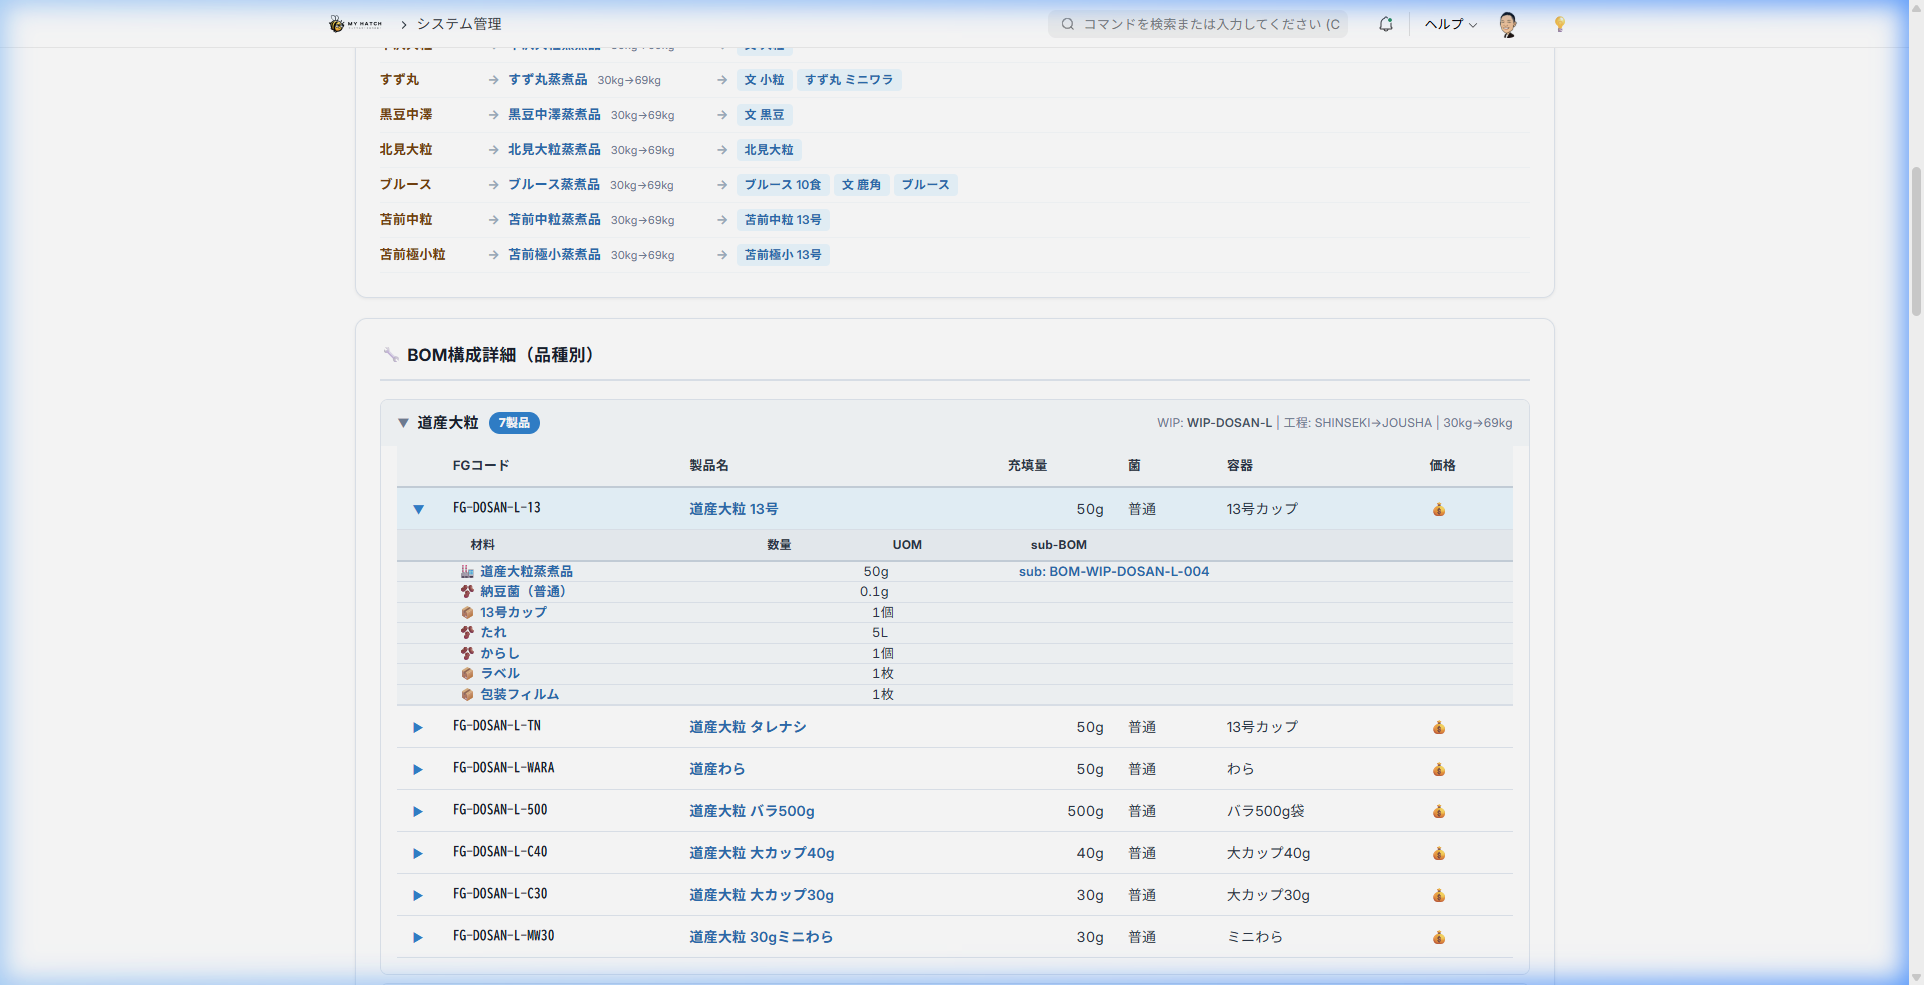Open the user avatar profile

[x=1508, y=24]
